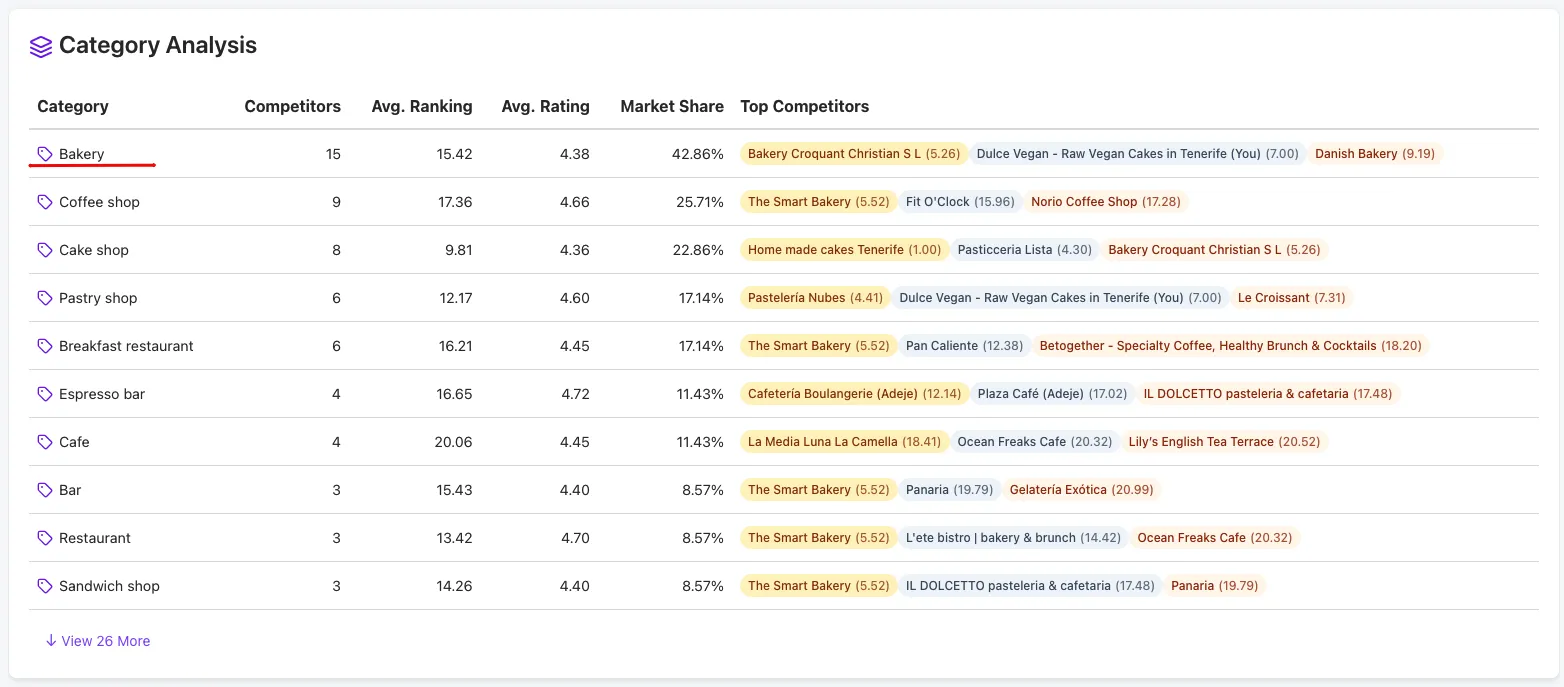Click the 25.71% market share value
Screen dimensions: 1564x687
coord(699,202)
